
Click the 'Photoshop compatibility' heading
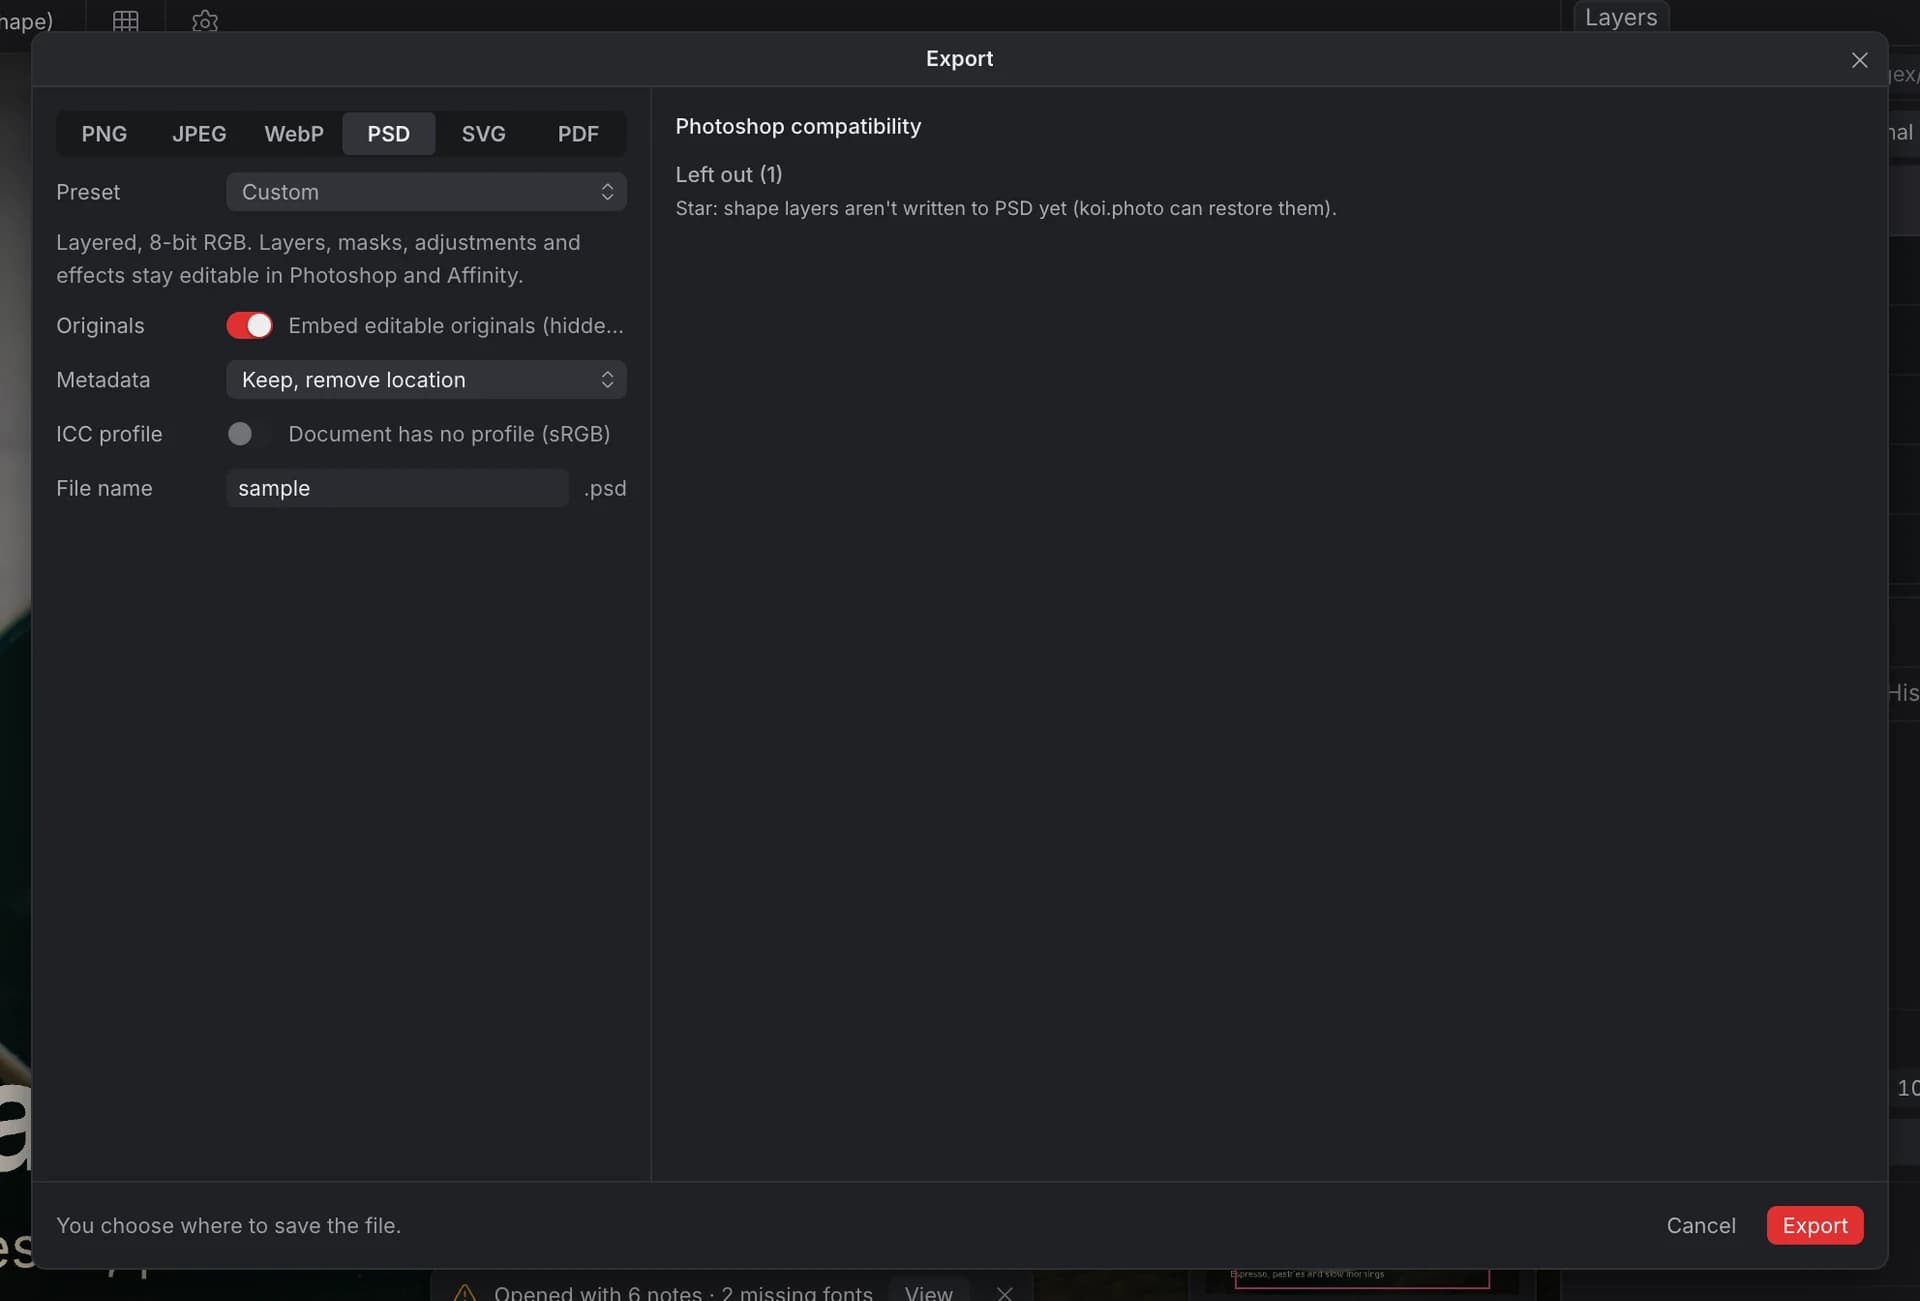coord(798,126)
